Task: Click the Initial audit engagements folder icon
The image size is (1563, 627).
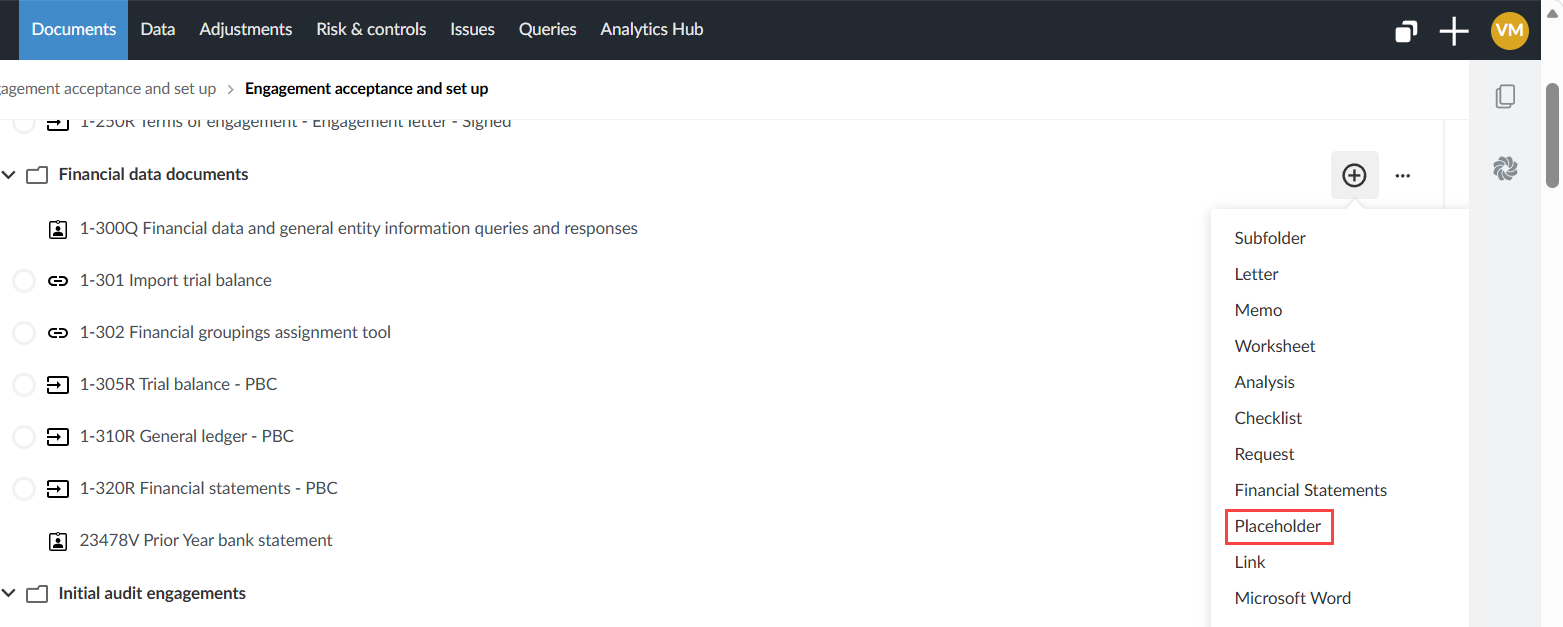Action: tap(37, 594)
